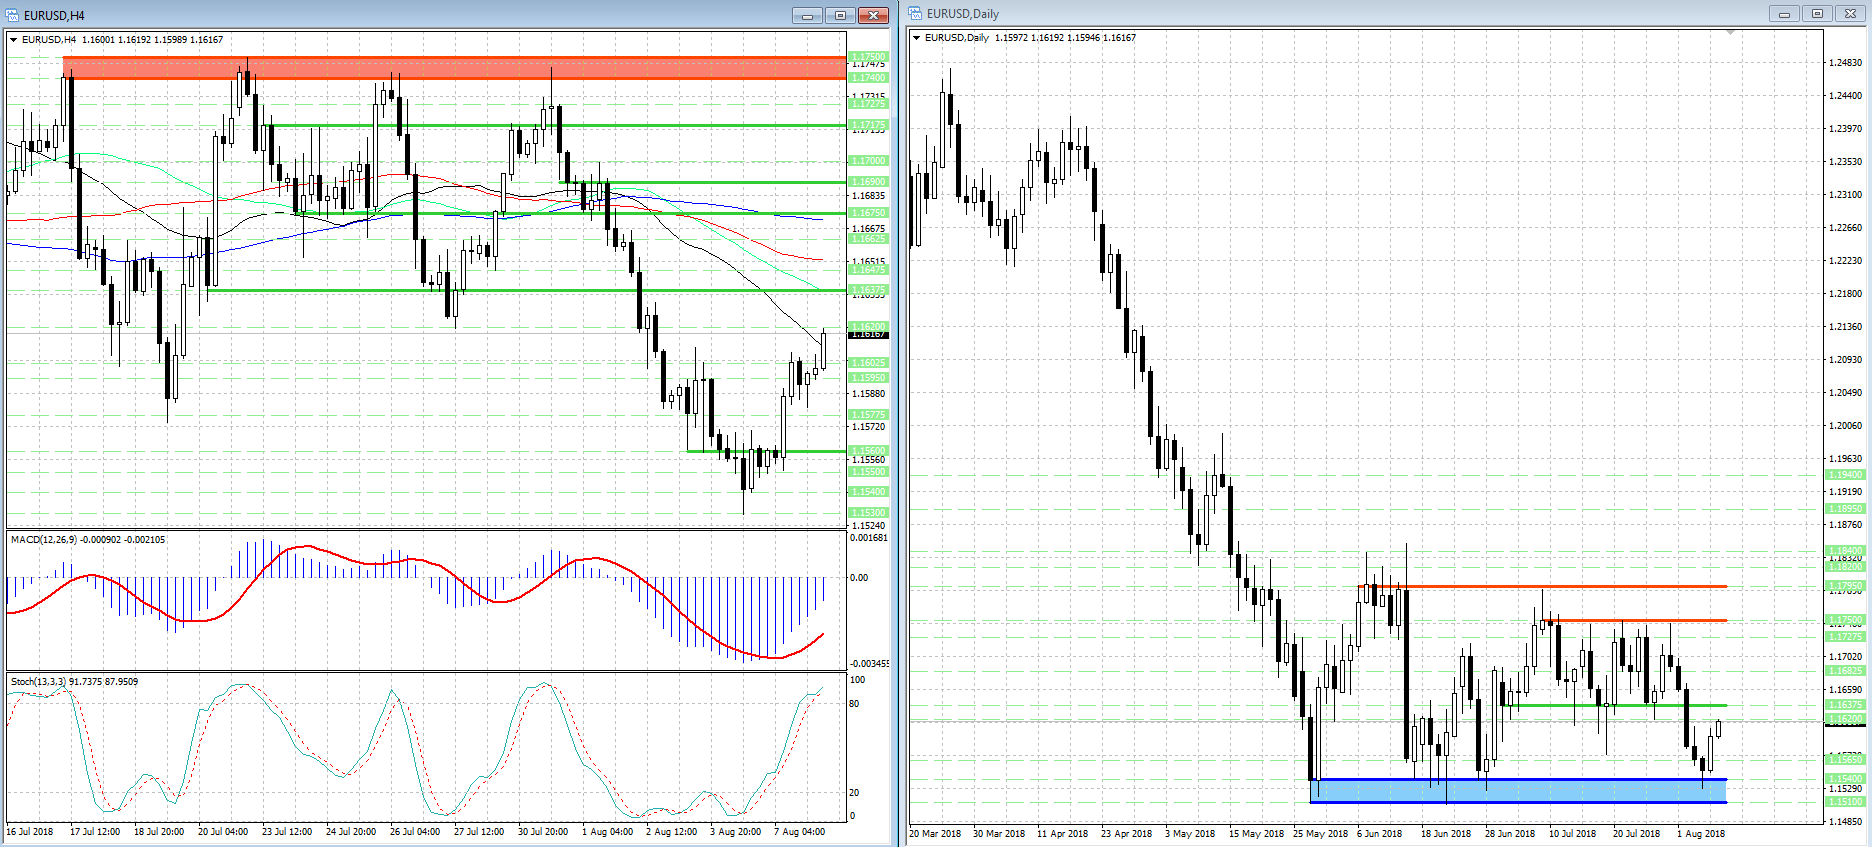The height and width of the screenshot is (847, 1872).
Task: Click the EURUSD,Daily window chart icon
Action: pos(915,13)
